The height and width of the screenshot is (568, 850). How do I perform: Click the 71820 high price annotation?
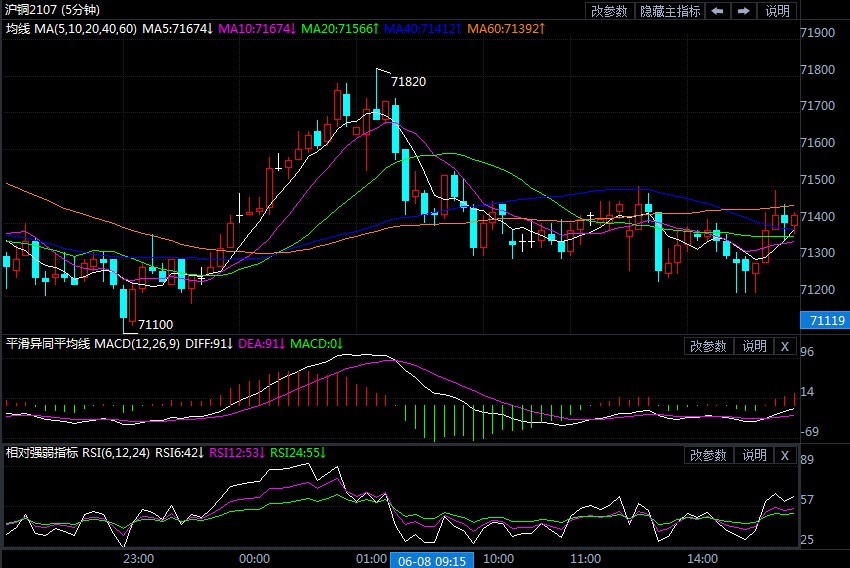[408, 82]
